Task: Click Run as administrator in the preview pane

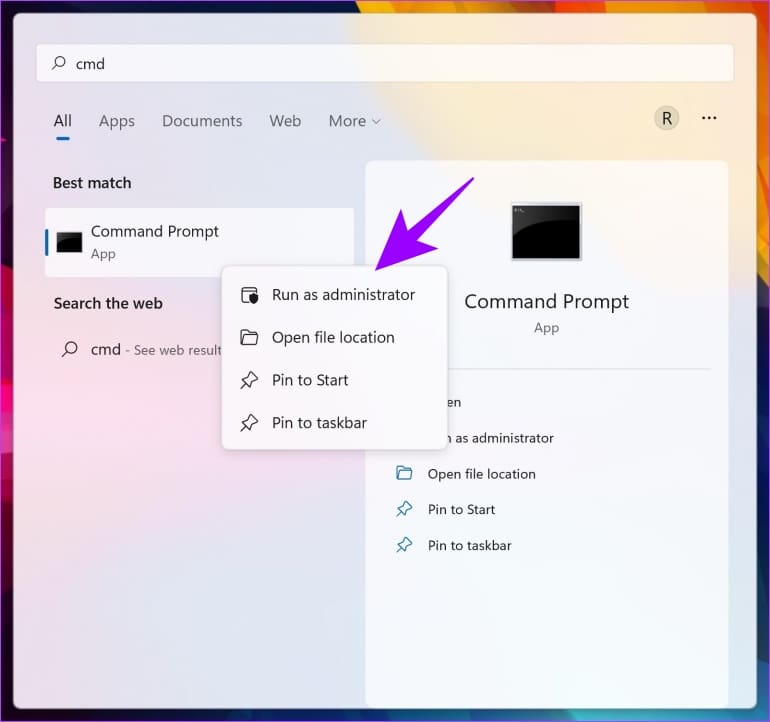Action: [501, 438]
